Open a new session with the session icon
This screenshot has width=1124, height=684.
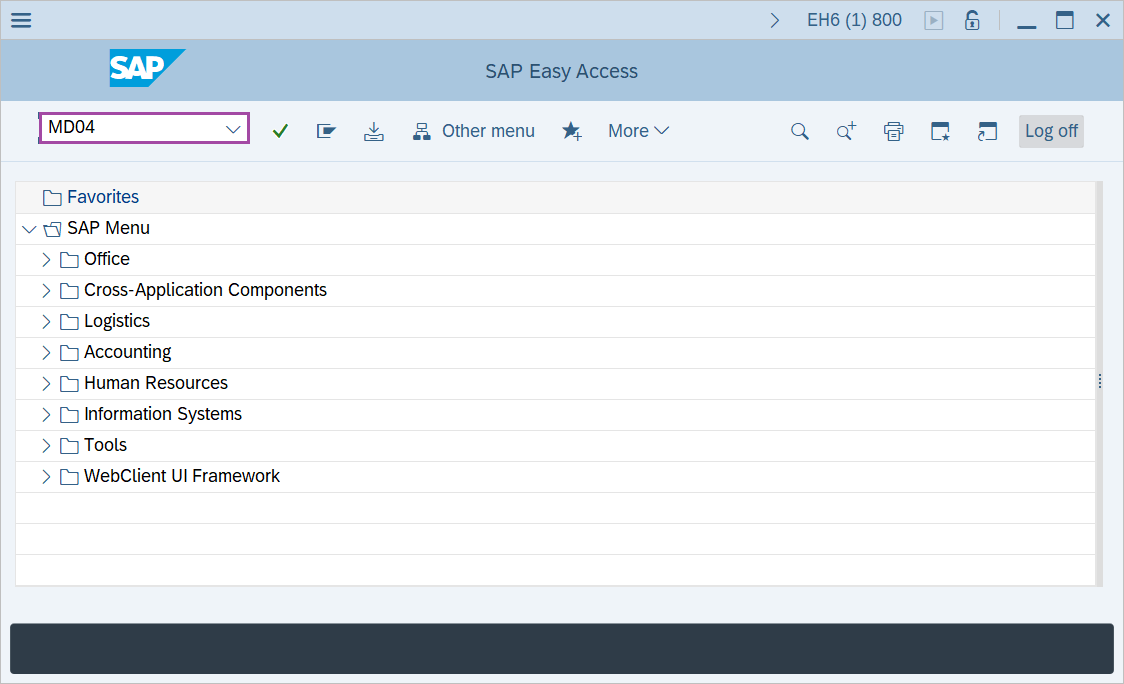987,131
